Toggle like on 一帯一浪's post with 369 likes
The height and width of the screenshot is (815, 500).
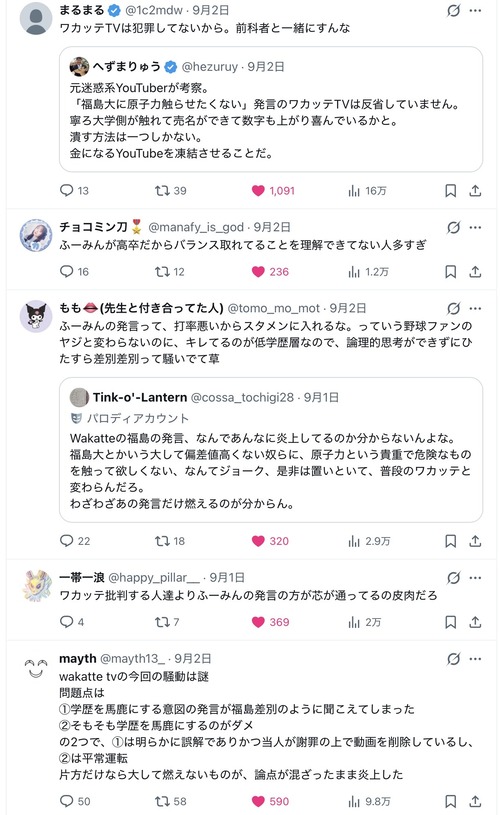(x=270, y=622)
